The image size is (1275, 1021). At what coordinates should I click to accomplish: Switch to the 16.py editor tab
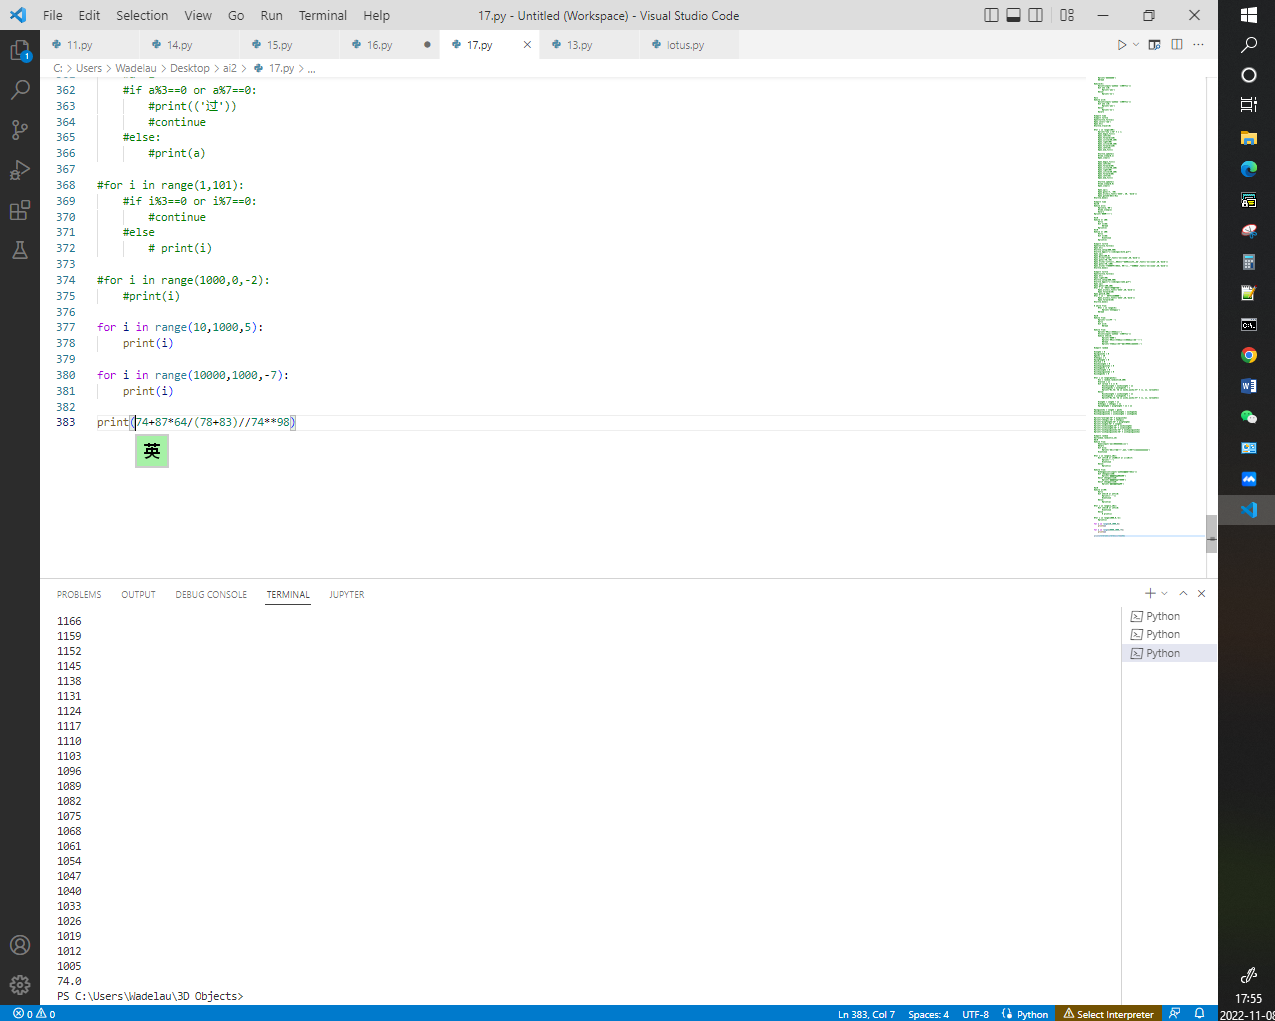tap(379, 45)
